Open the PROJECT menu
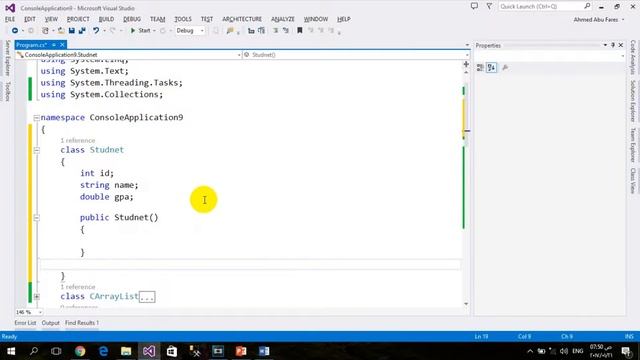 (x=78, y=19)
